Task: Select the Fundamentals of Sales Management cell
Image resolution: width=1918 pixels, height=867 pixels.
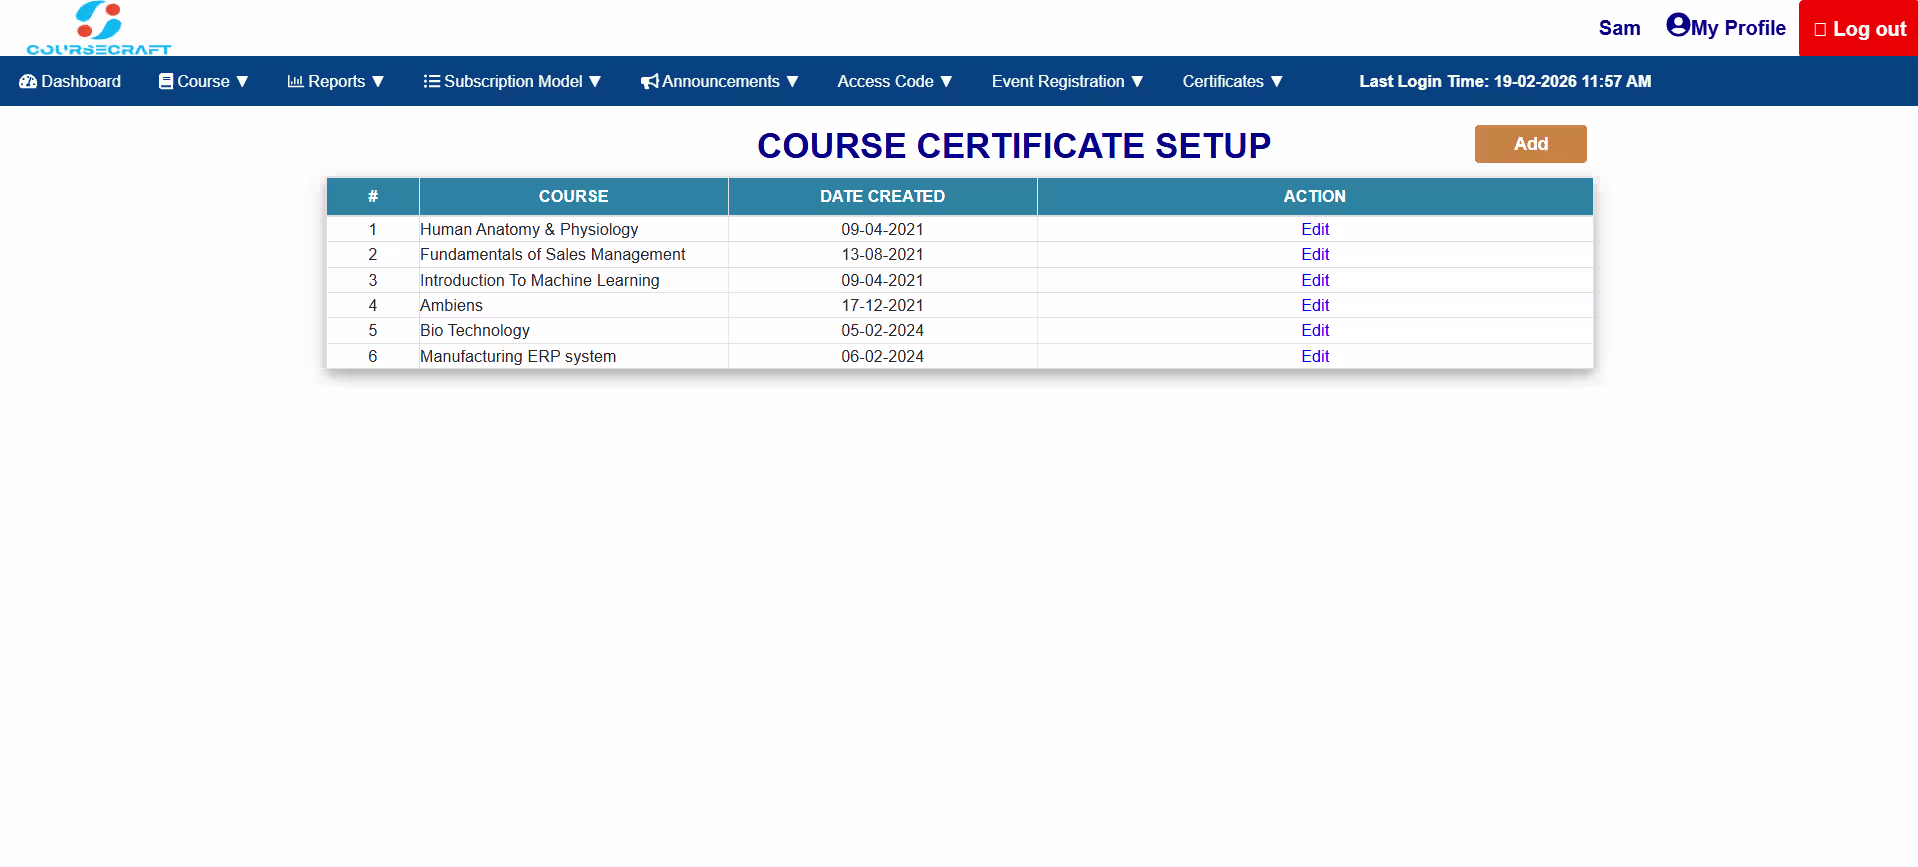Action: click(573, 255)
